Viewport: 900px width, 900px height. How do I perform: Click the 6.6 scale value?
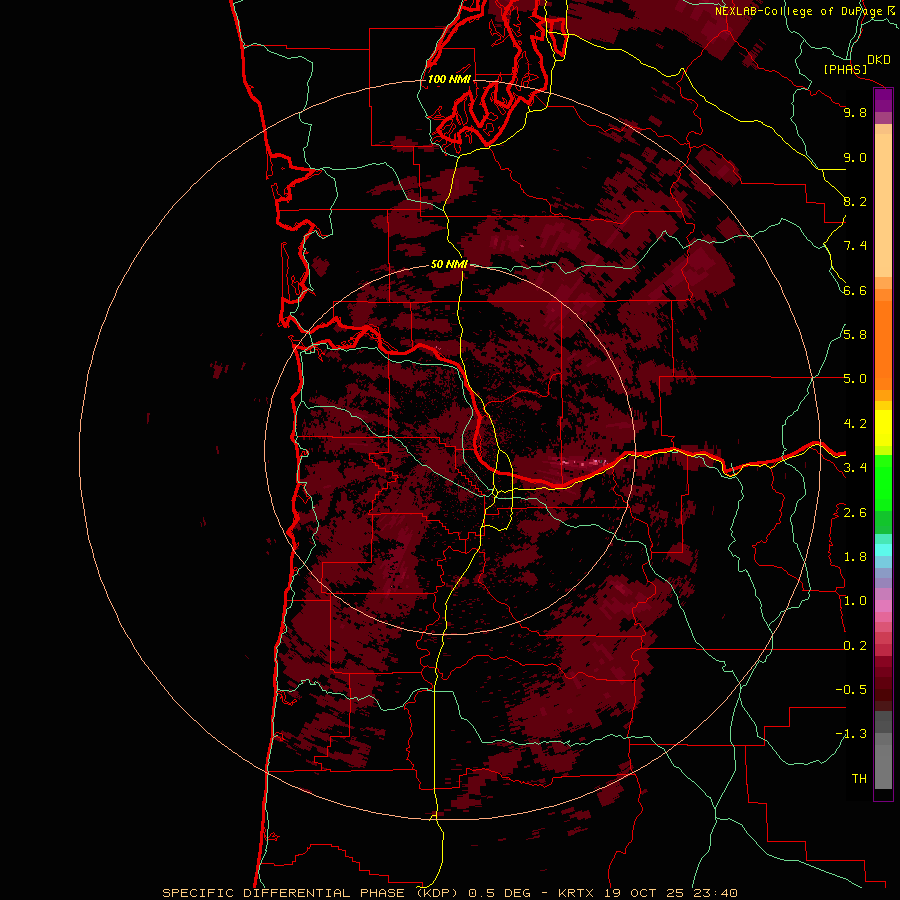[855, 290]
